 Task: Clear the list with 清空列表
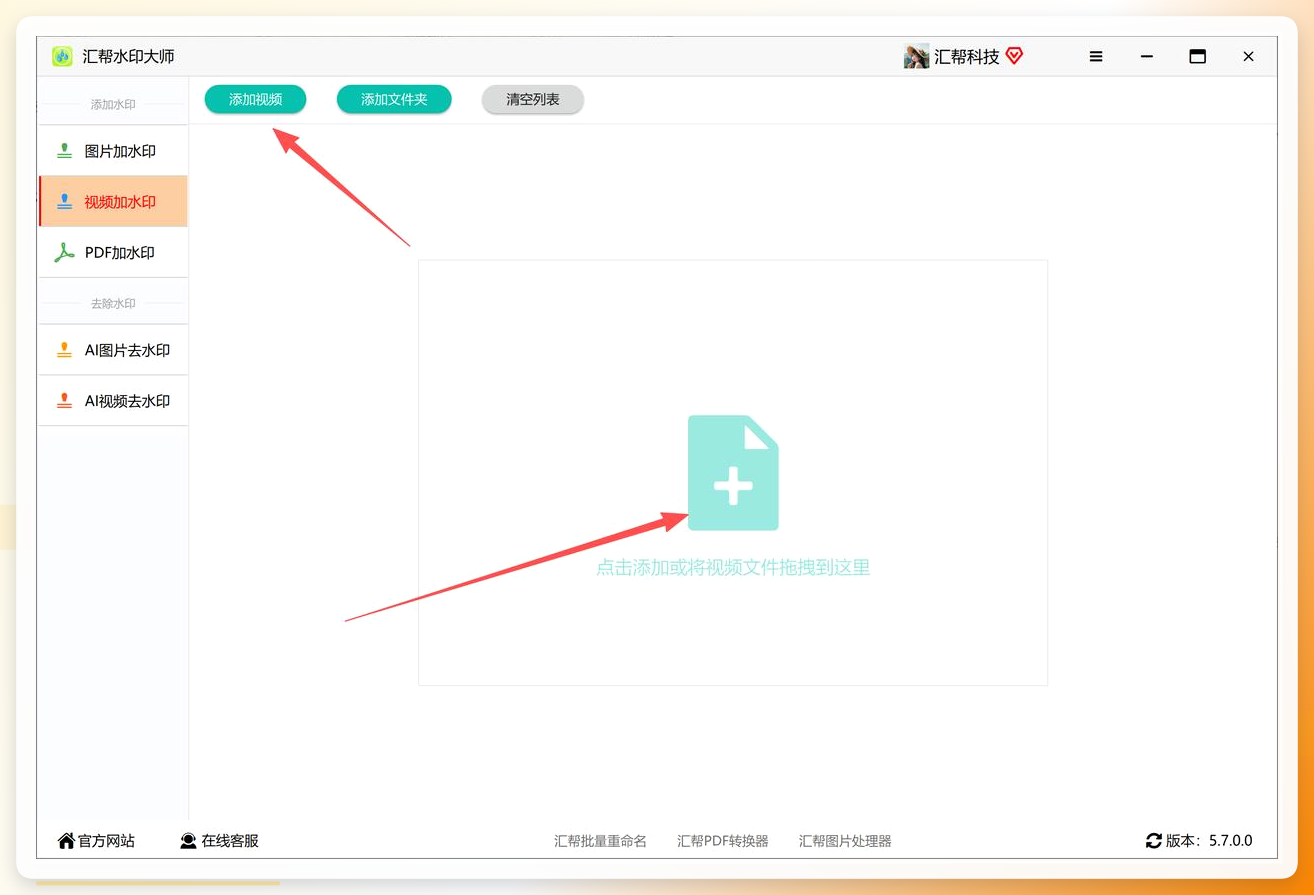533,99
